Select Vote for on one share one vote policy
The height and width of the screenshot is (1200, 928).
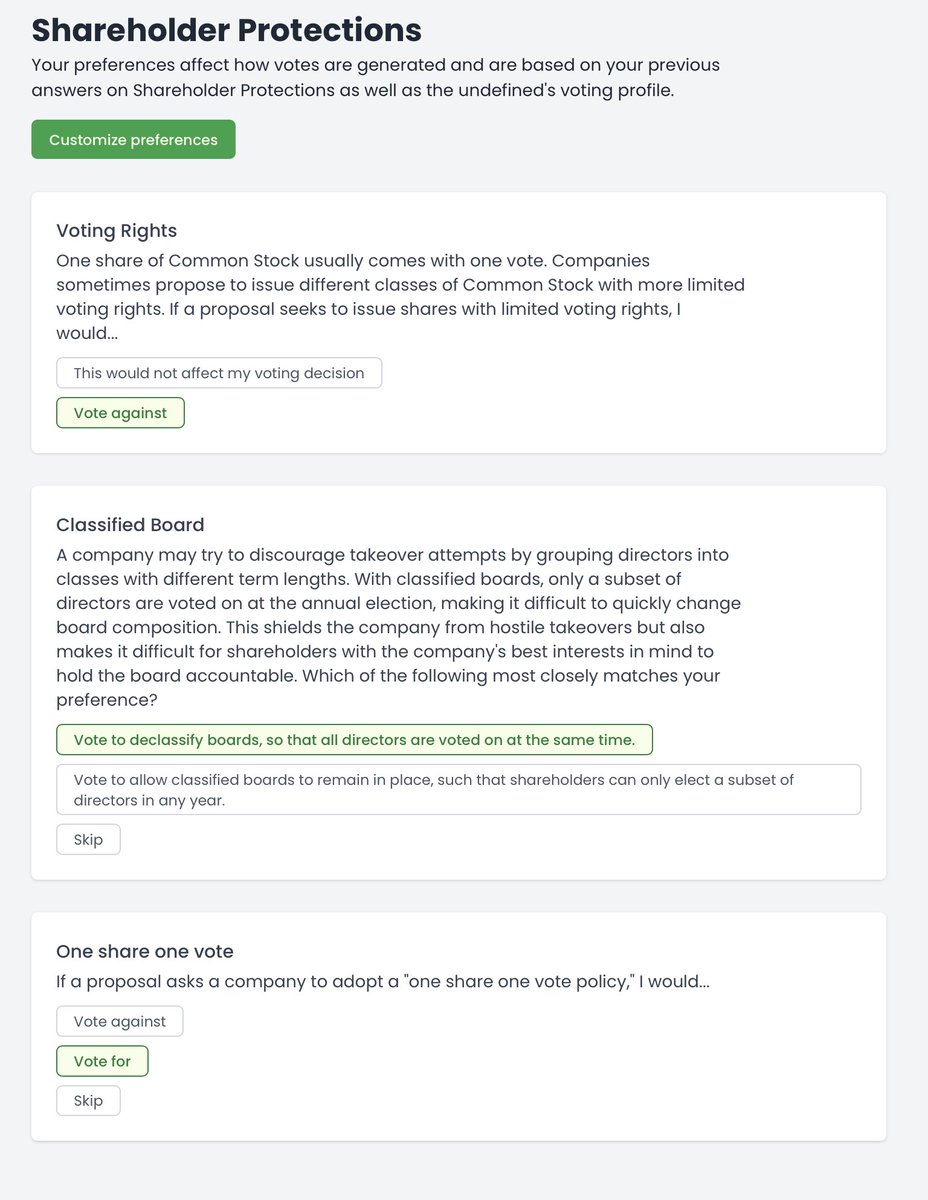point(102,1061)
